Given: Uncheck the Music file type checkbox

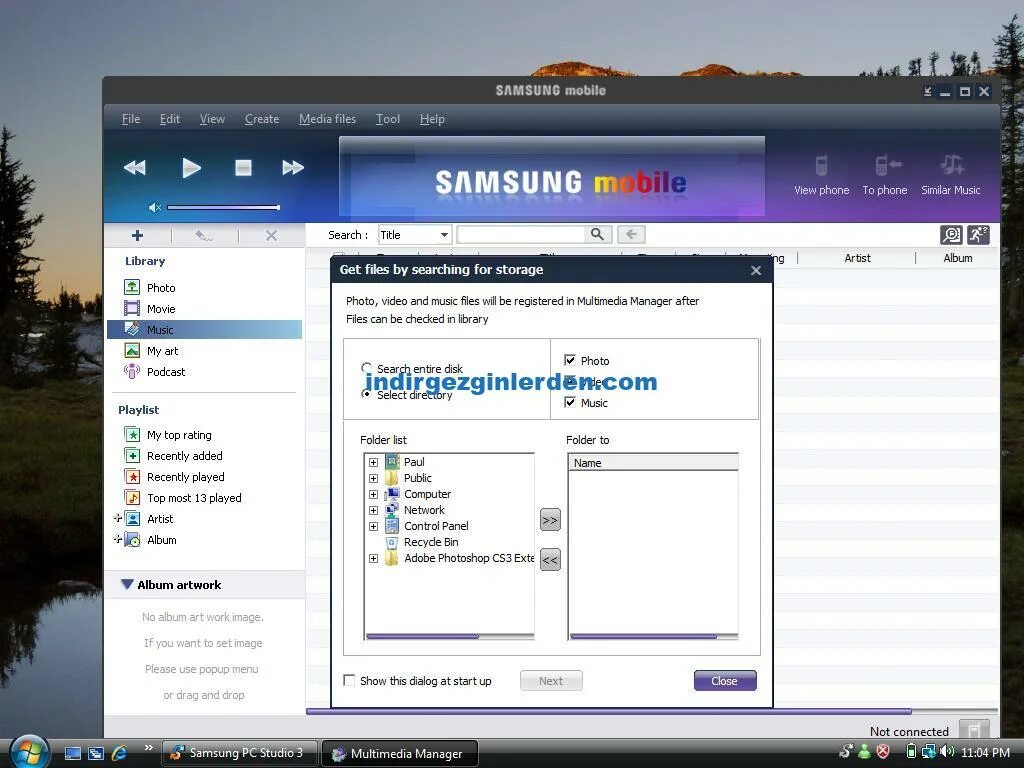Looking at the screenshot, I should [x=570, y=402].
